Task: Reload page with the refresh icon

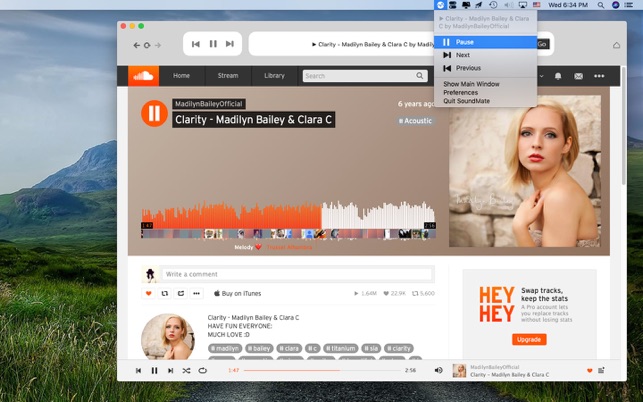Action: coord(147,45)
